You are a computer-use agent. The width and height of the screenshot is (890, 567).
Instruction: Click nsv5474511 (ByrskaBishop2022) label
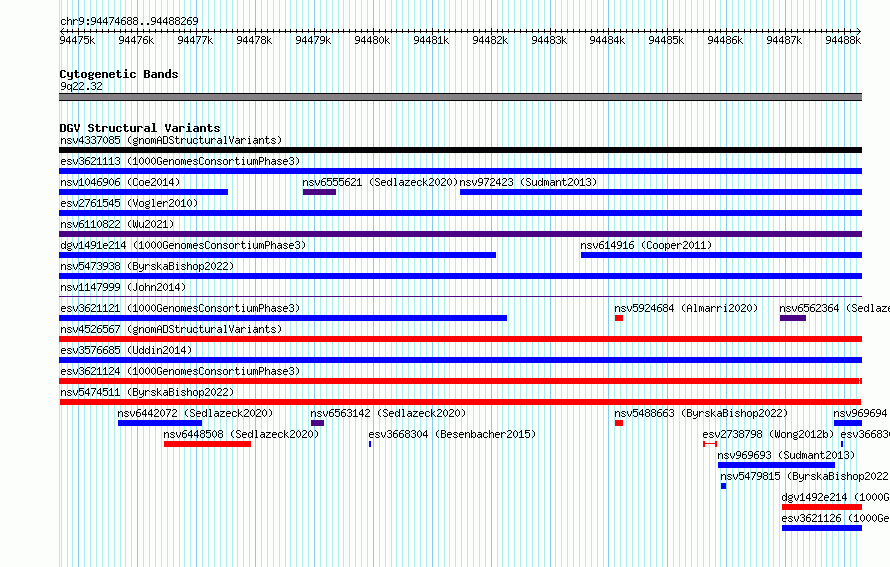147,392
